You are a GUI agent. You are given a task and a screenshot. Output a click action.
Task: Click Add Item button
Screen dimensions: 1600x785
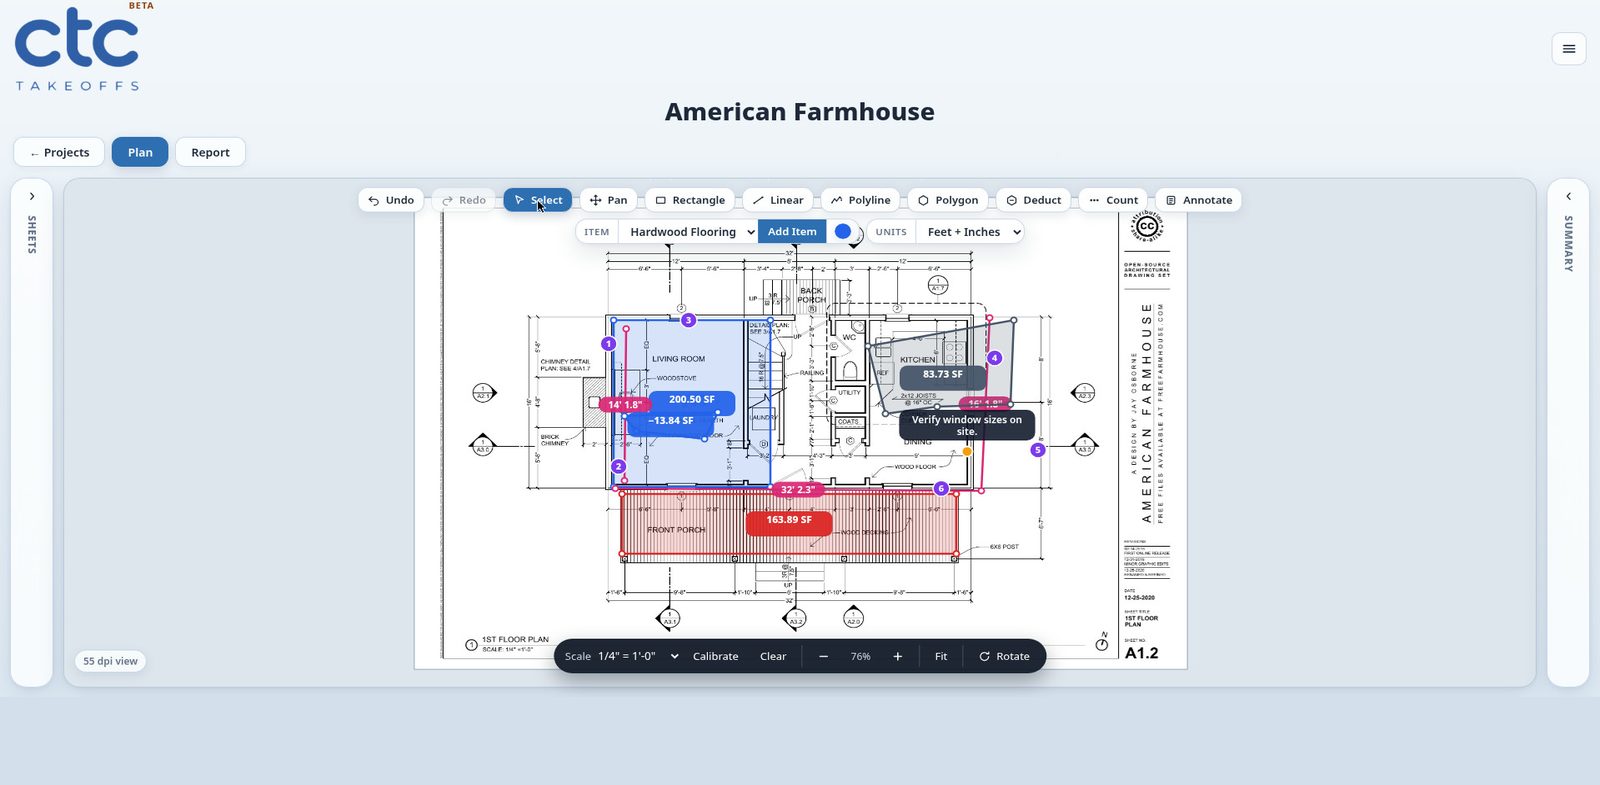pos(792,232)
